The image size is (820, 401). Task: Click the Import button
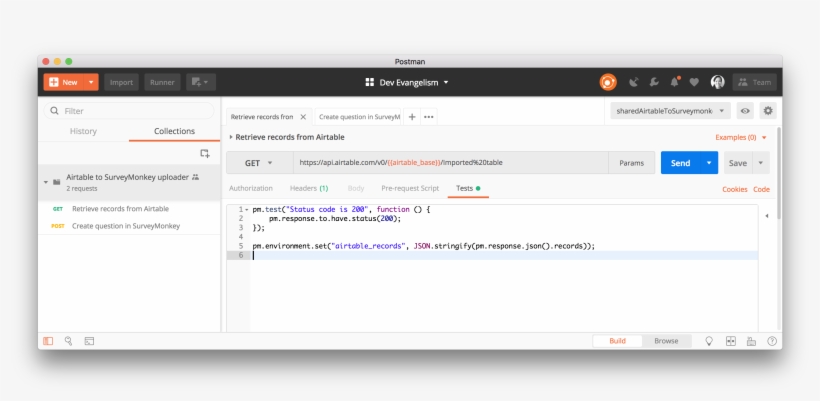[x=121, y=82]
